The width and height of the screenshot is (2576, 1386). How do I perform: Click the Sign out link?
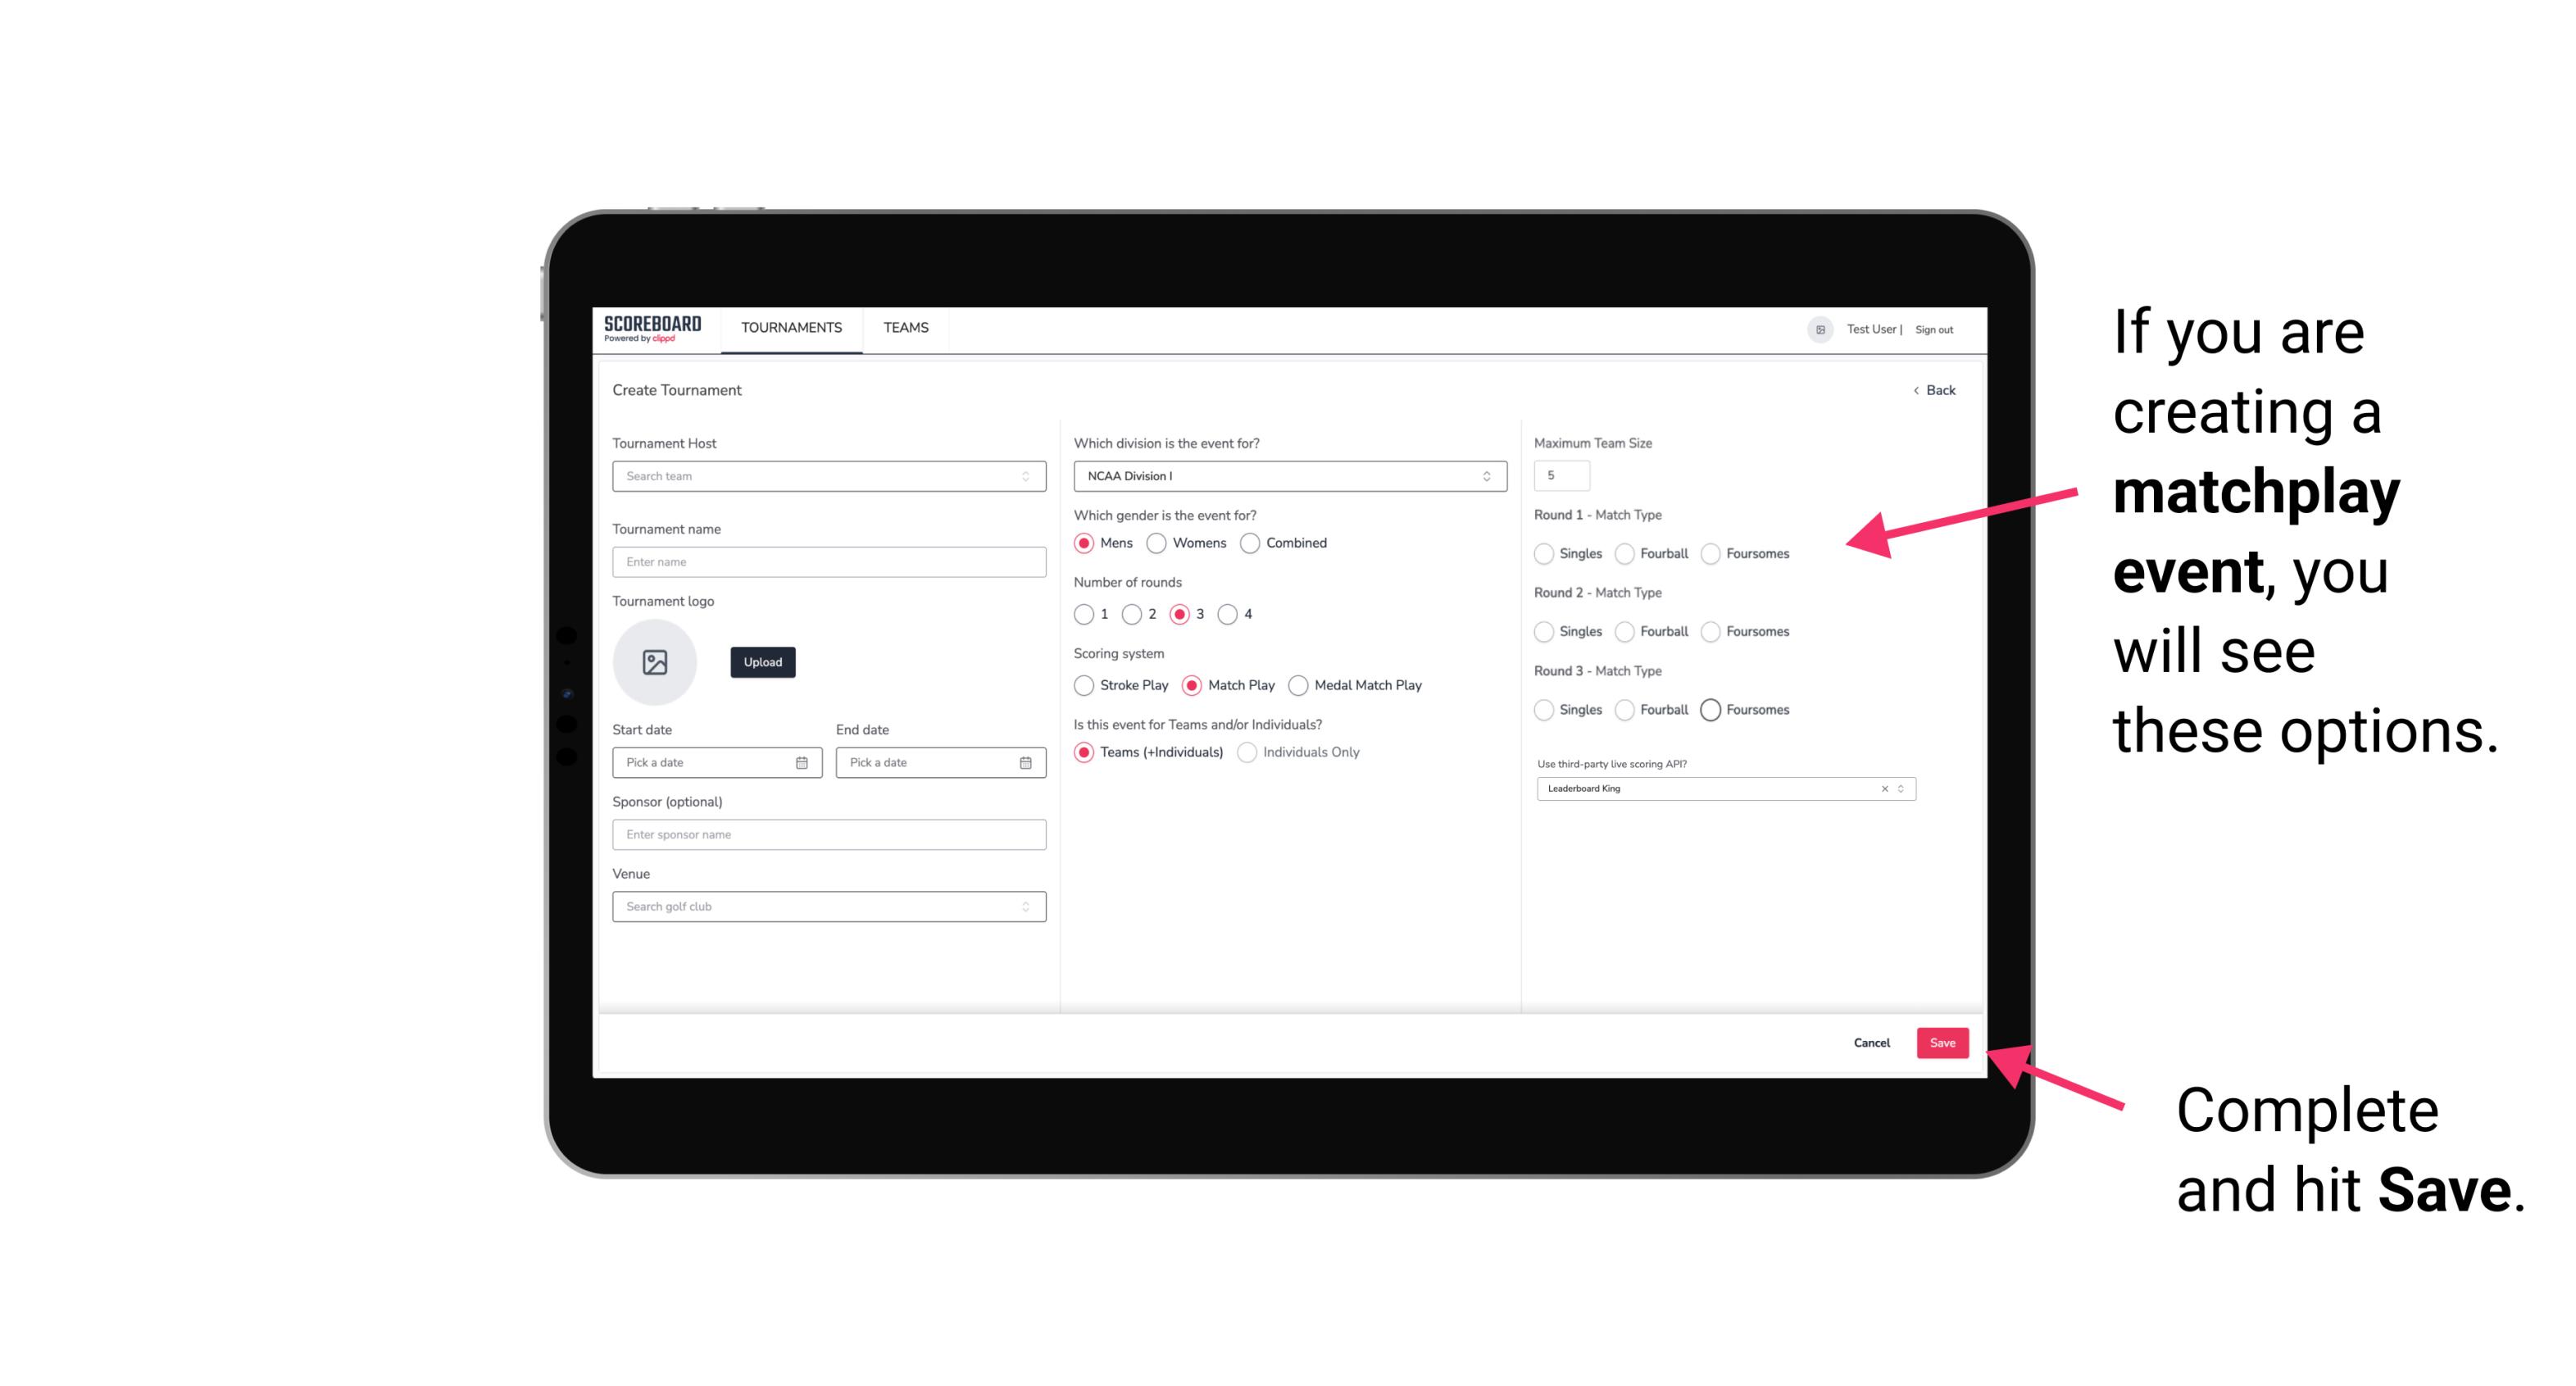(1934, 328)
